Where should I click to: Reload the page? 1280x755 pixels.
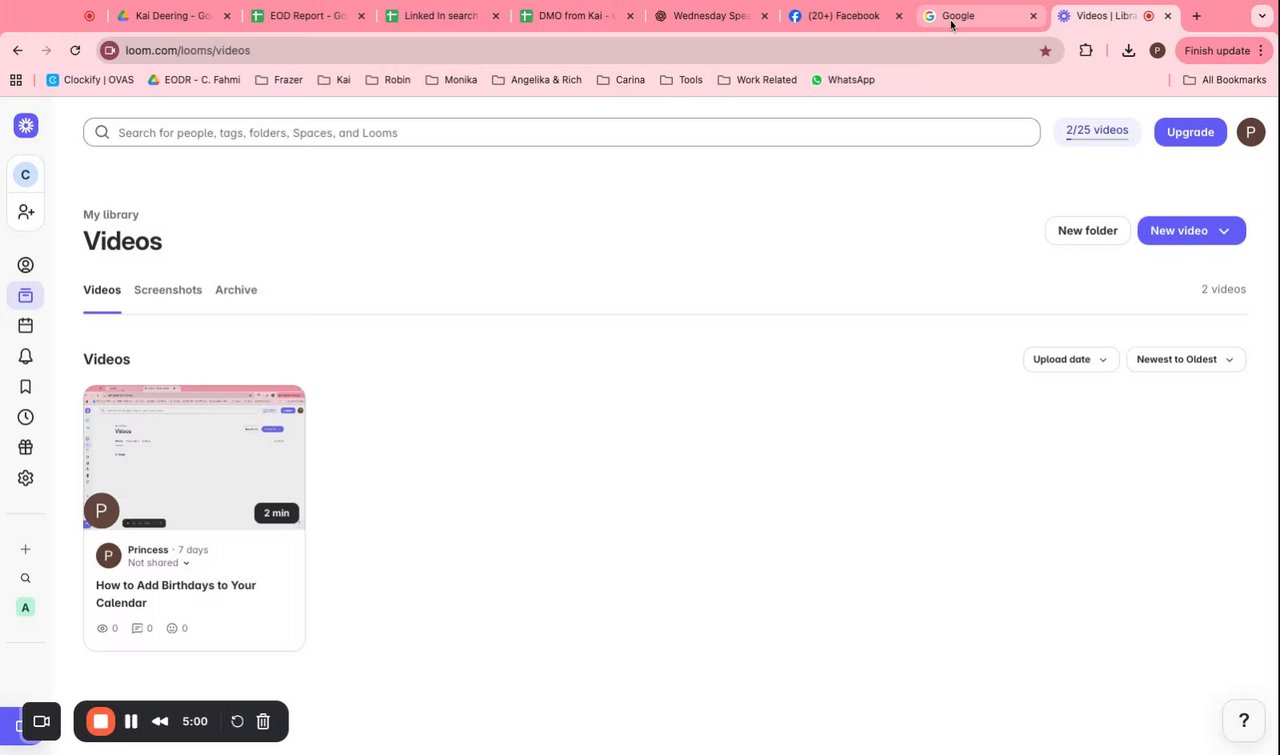click(75, 50)
